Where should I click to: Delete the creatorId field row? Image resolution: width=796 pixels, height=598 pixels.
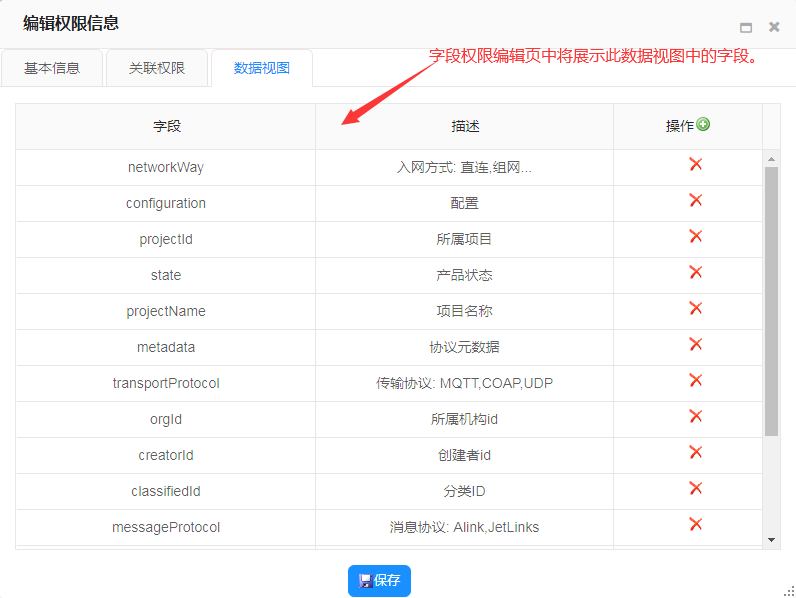pos(696,453)
